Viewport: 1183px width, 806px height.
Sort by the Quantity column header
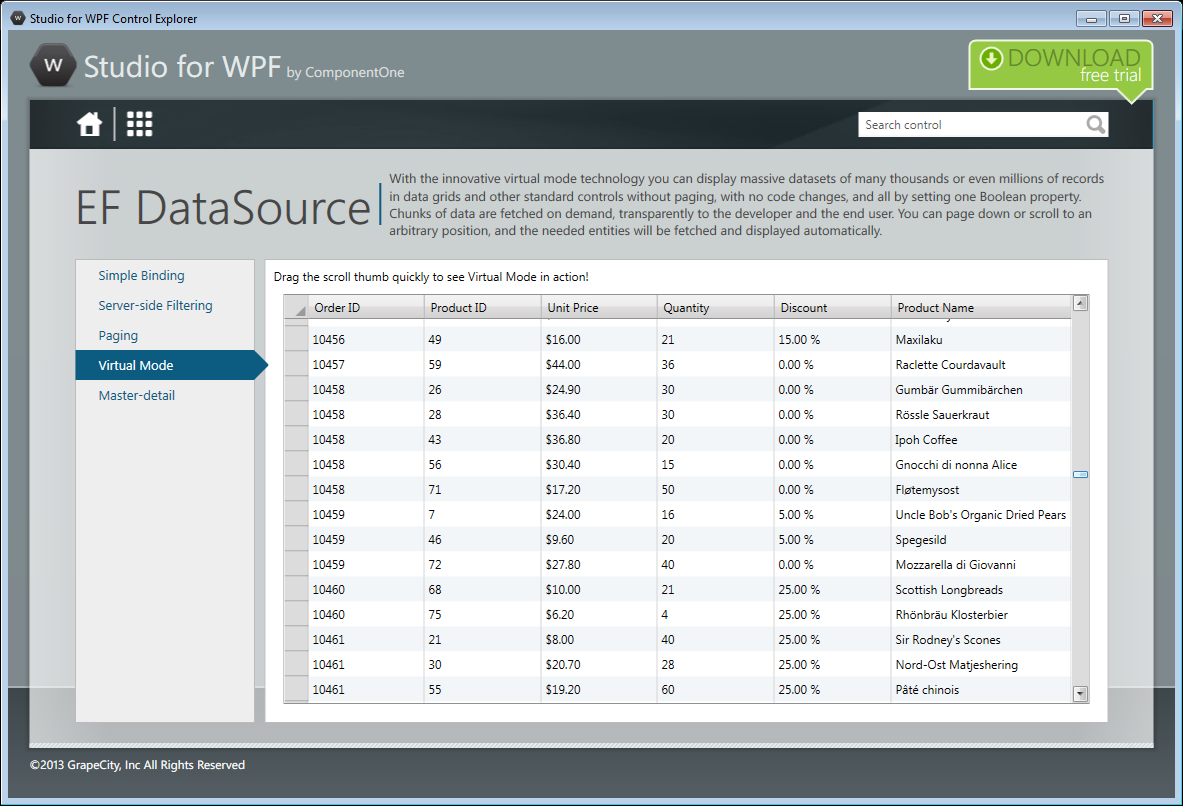coord(716,308)
